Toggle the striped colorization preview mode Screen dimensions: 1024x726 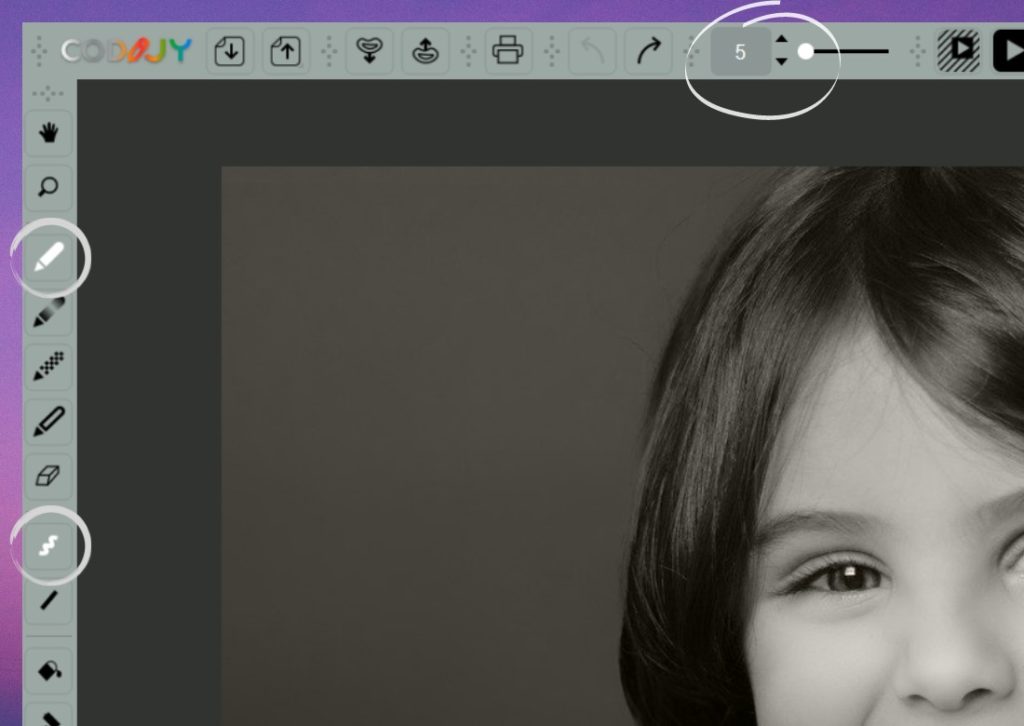coord(957,50)
